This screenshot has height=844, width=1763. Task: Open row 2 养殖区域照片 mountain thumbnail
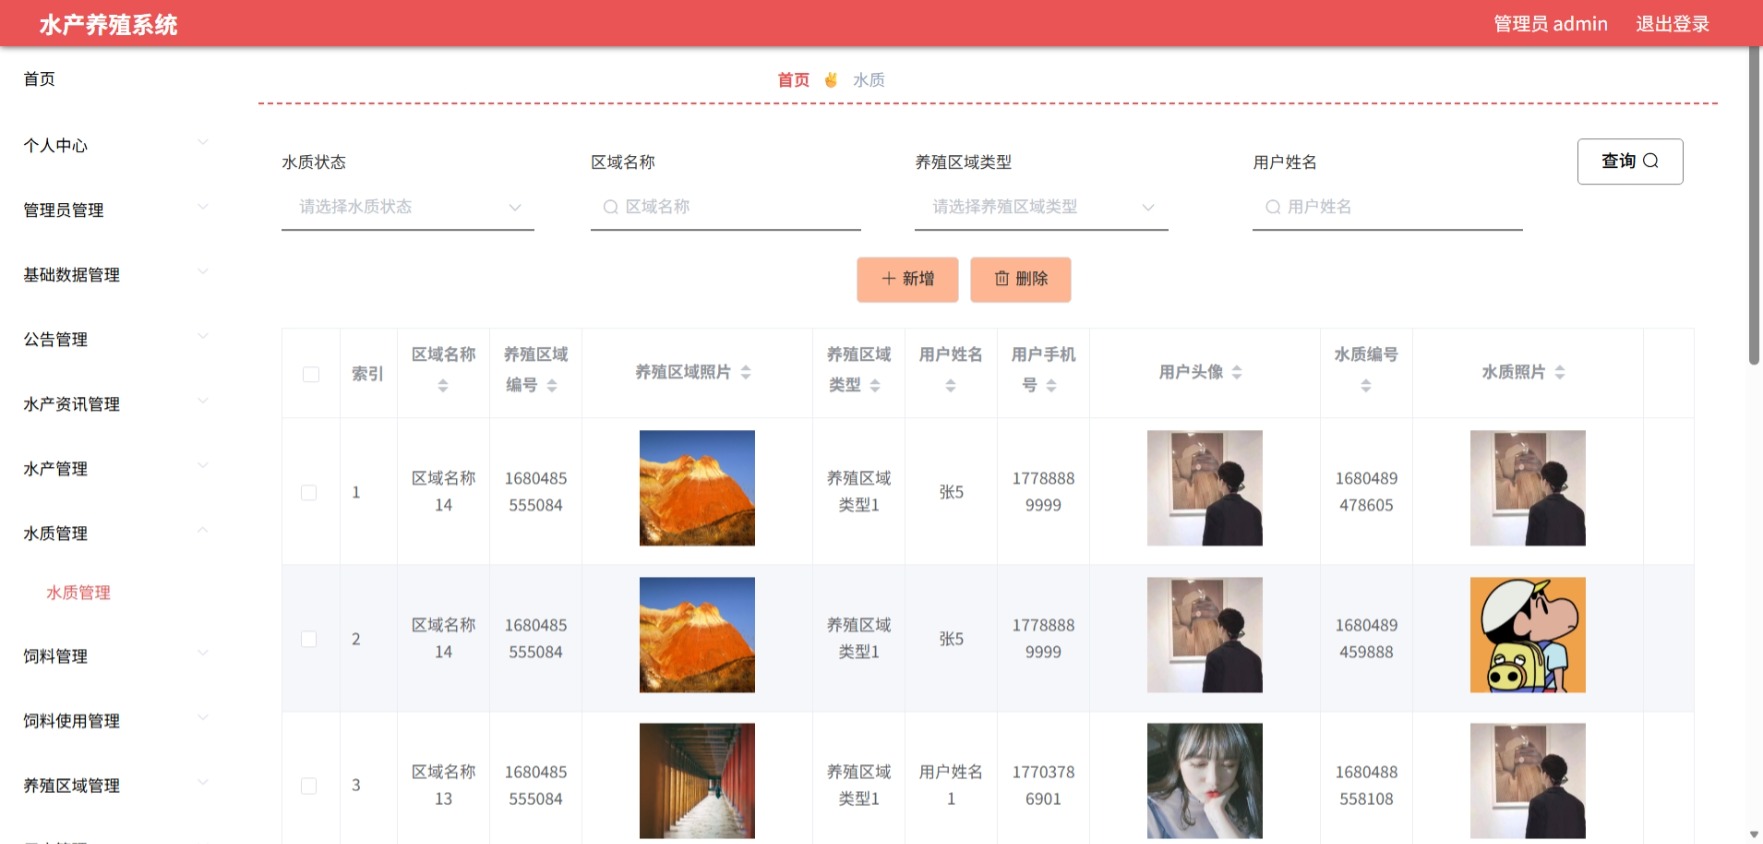click(x=697, y=635)
